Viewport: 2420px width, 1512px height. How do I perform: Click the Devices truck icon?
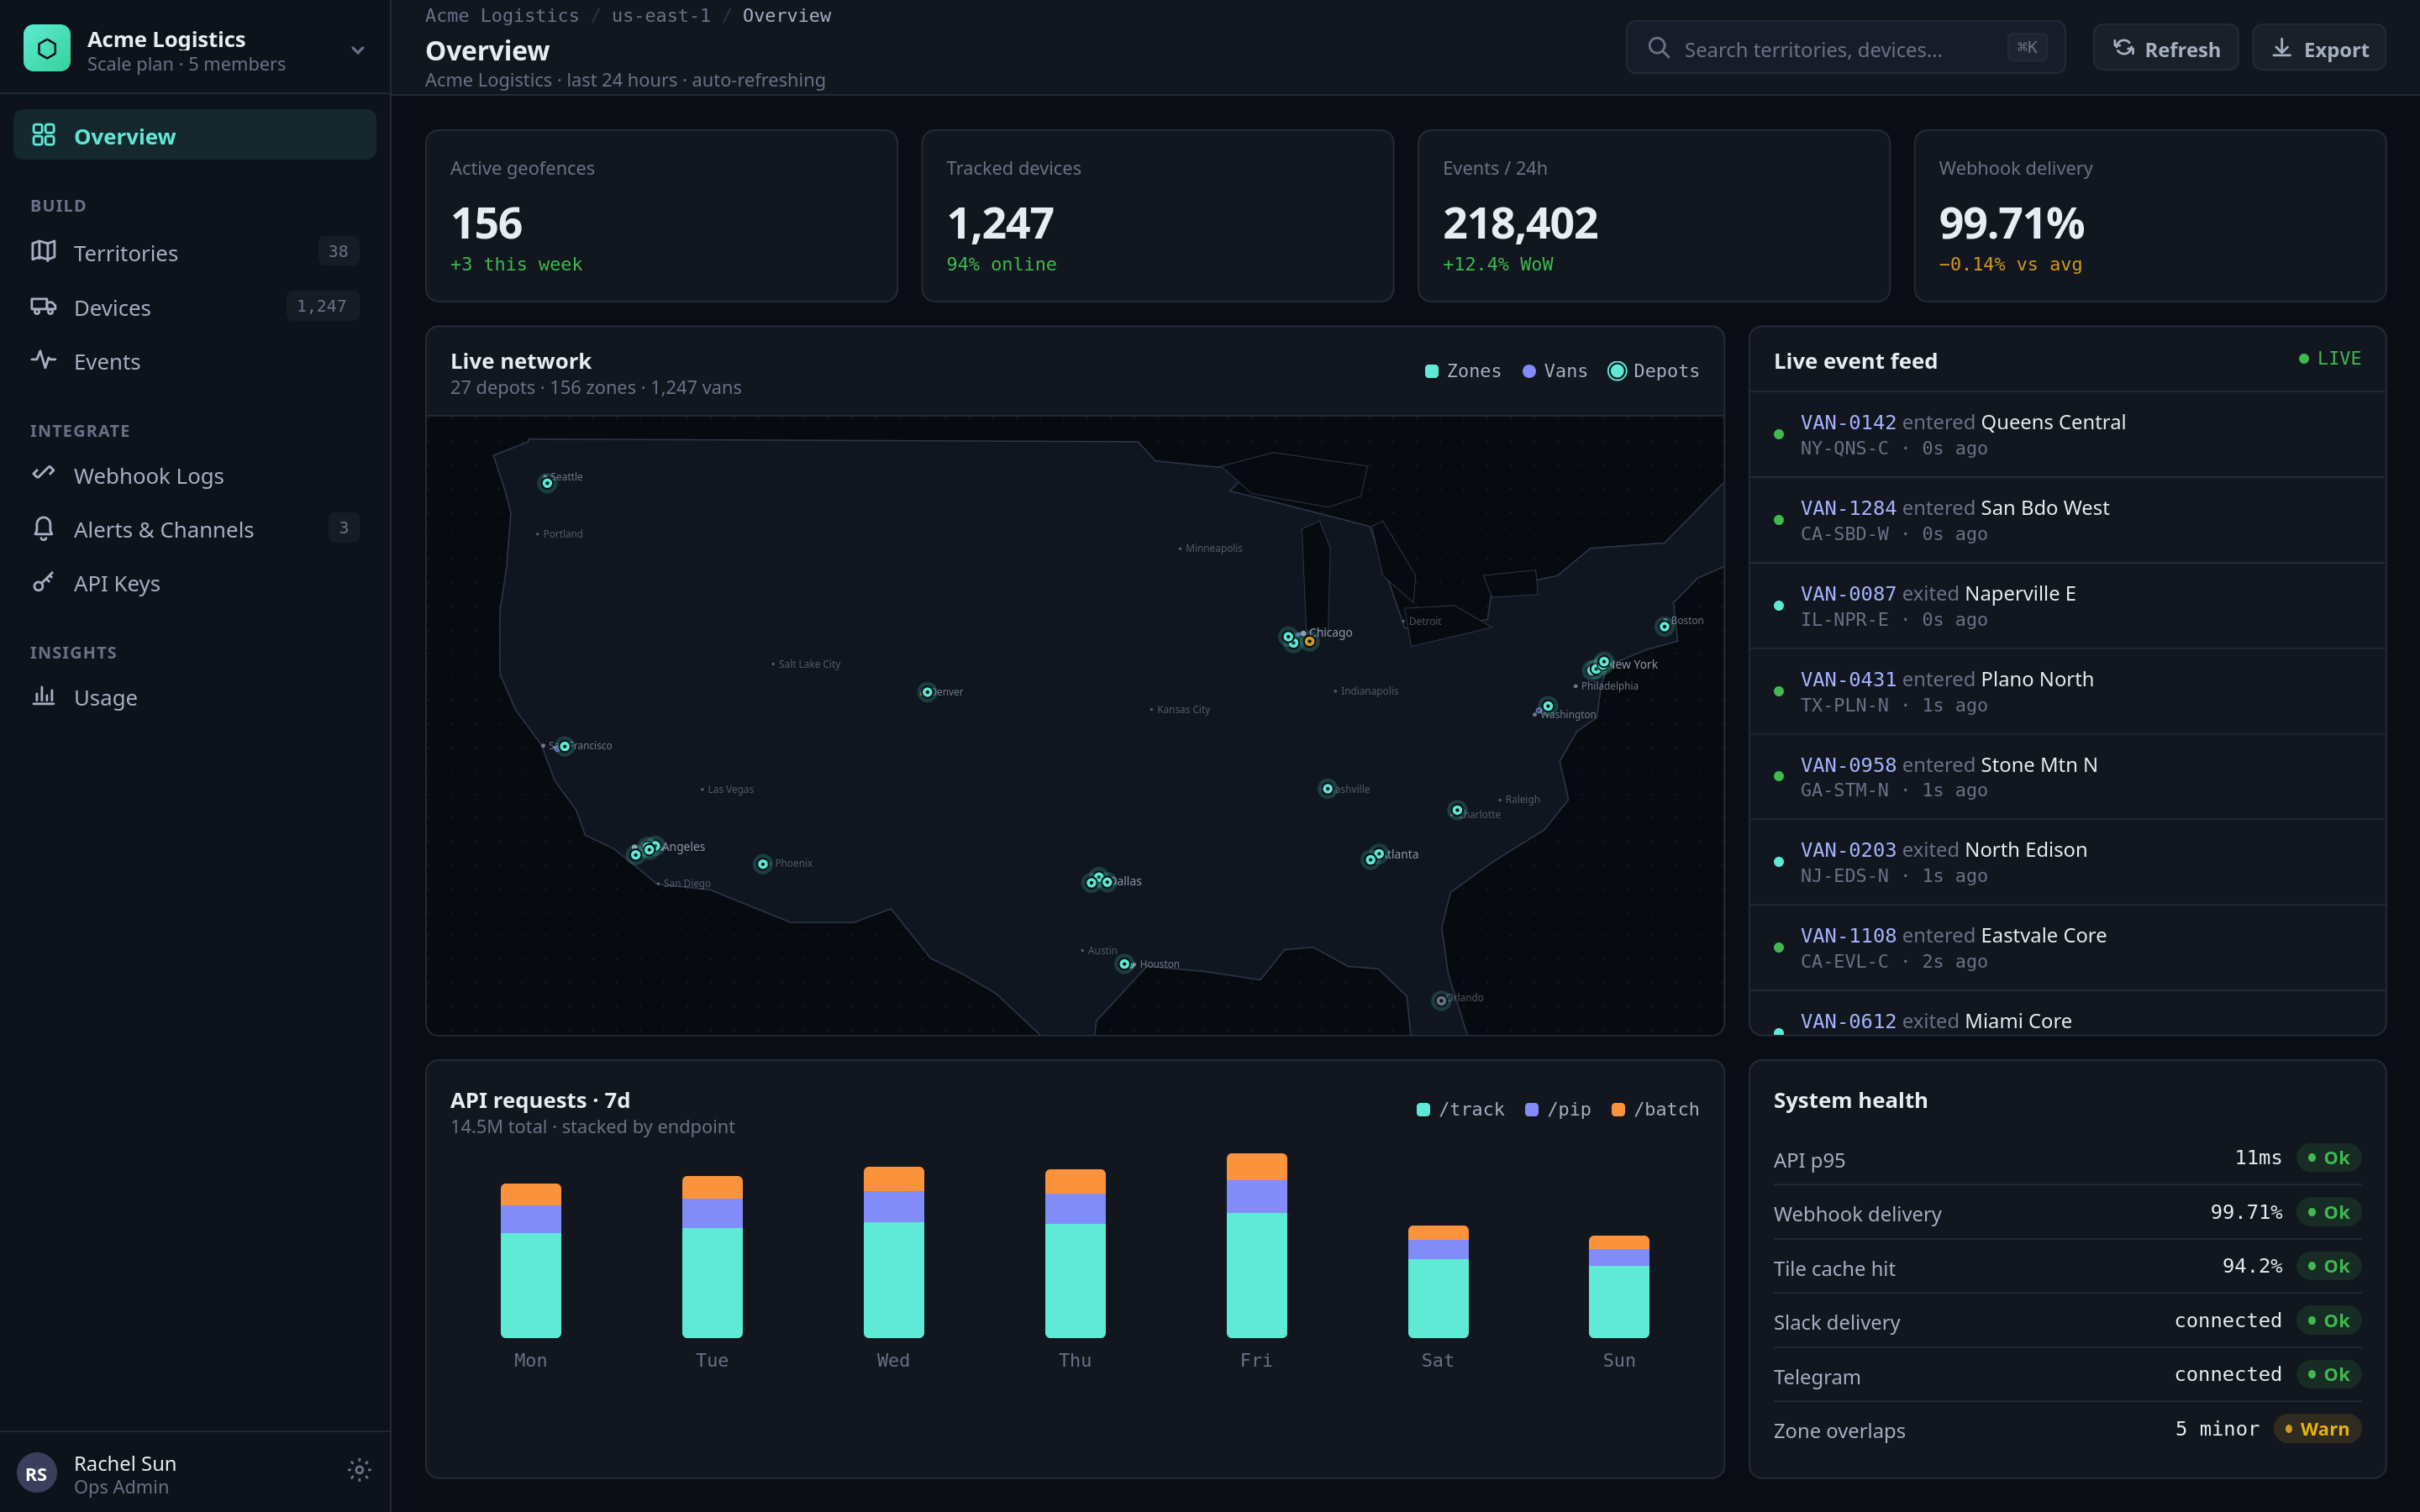coord(44,306)
